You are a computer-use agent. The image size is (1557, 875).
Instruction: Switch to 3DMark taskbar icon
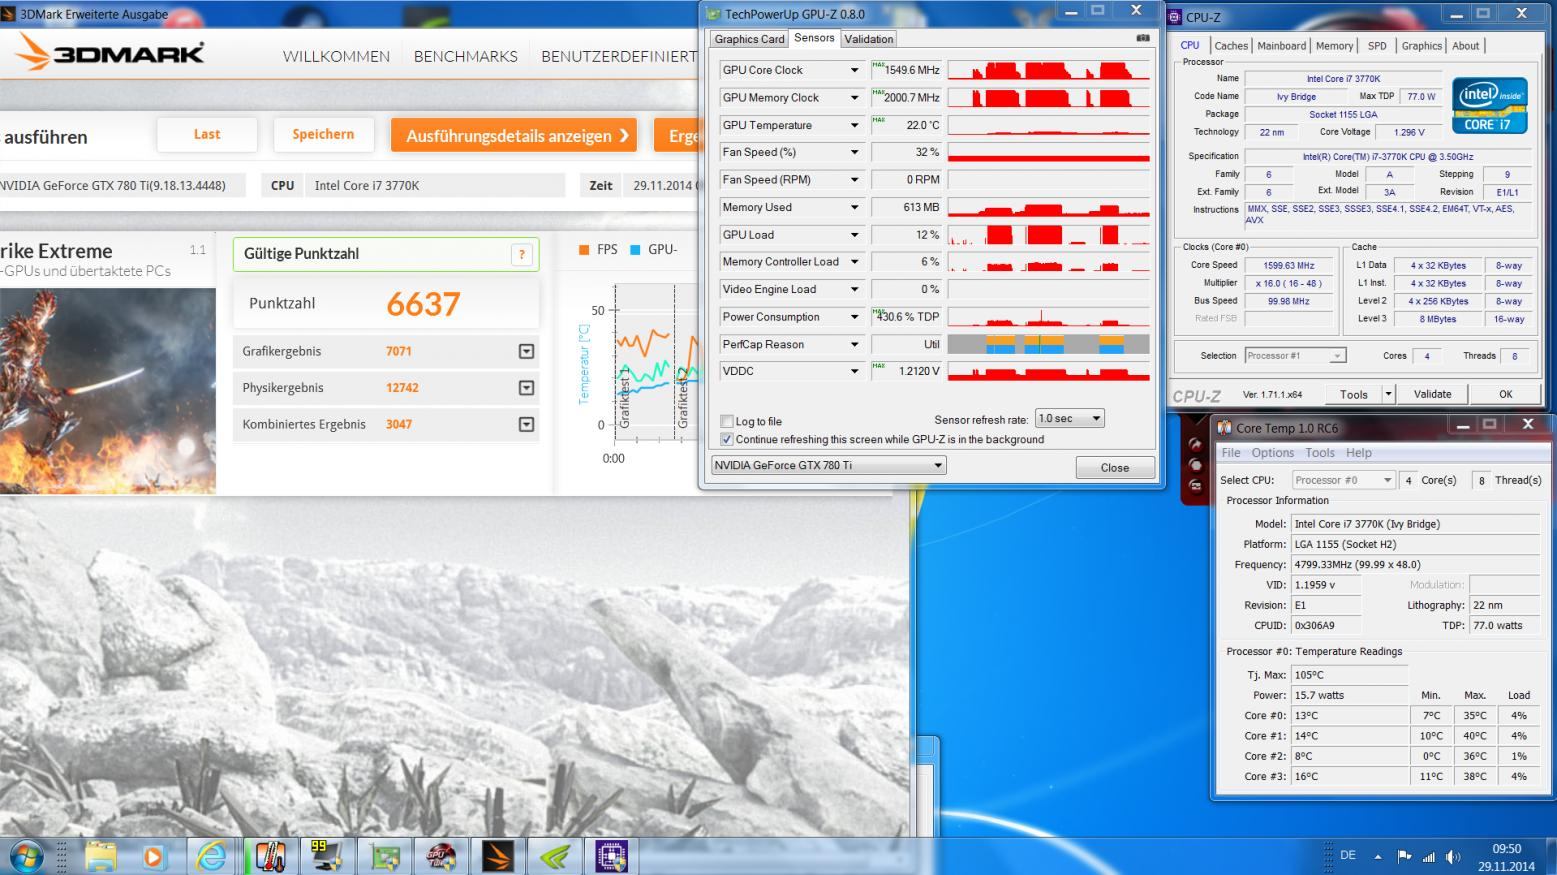[x=497, y=857]
